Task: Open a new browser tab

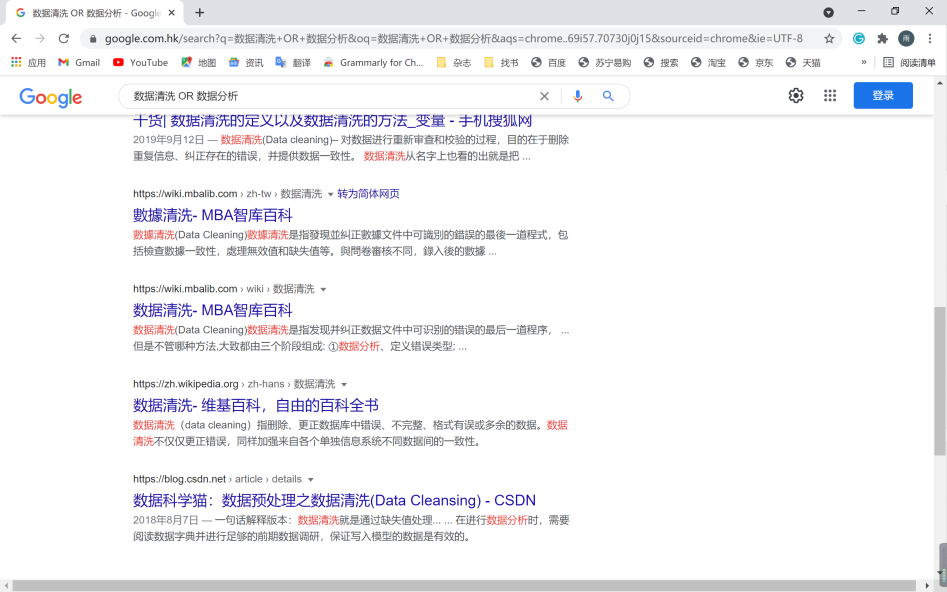Action: 200,13
